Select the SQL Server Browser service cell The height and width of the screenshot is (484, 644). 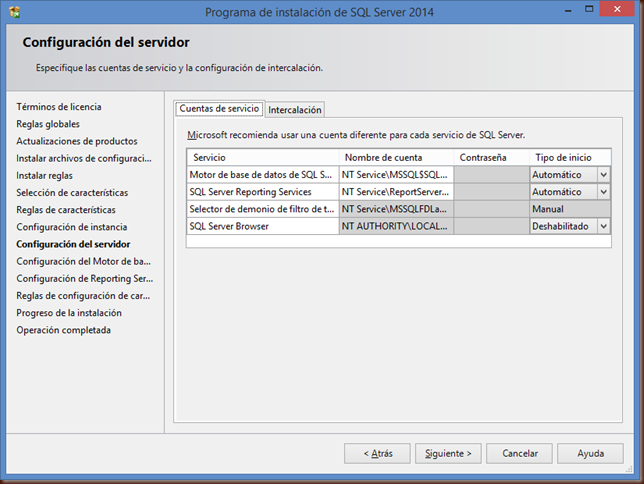click(x=263, y=226)
